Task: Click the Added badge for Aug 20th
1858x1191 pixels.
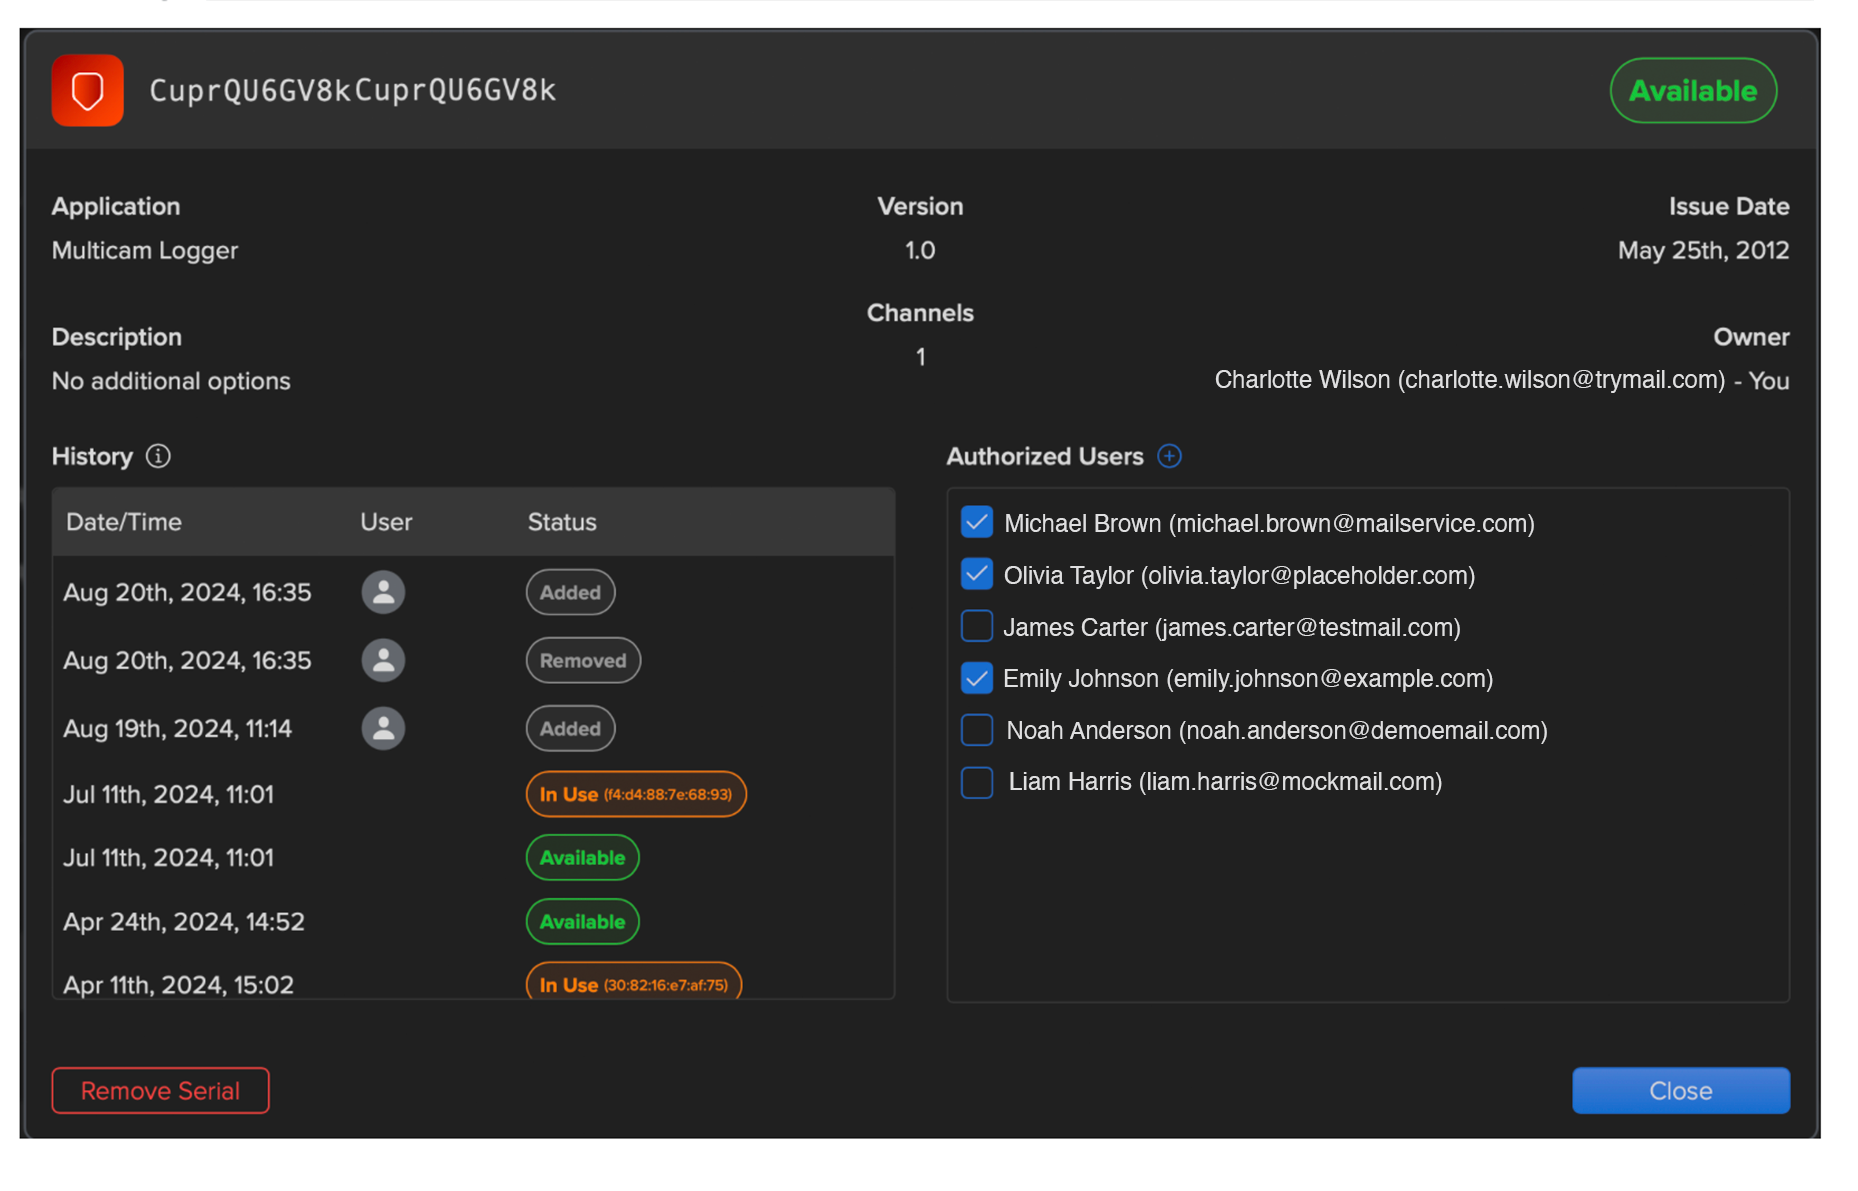Action: pyautogui.click(x=571, y=592)
